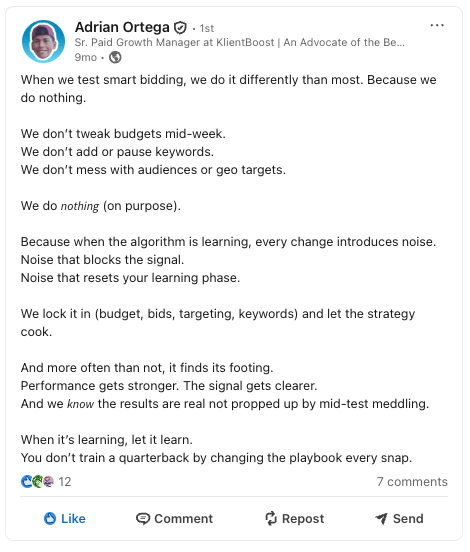This screenshot has width=470, height=552.
Task: Click the green celebrate reaction icon
Action: 38,482
